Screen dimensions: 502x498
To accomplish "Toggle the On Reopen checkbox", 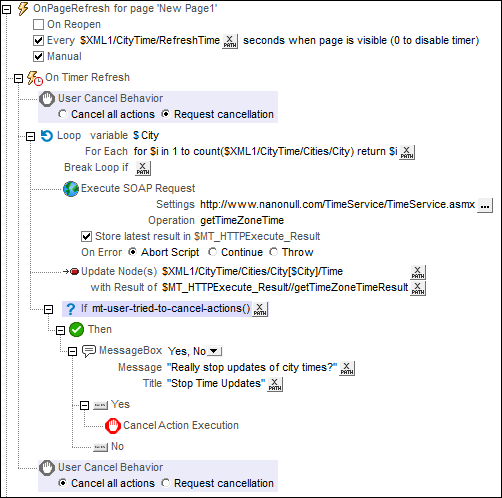I will pos(39,25).
